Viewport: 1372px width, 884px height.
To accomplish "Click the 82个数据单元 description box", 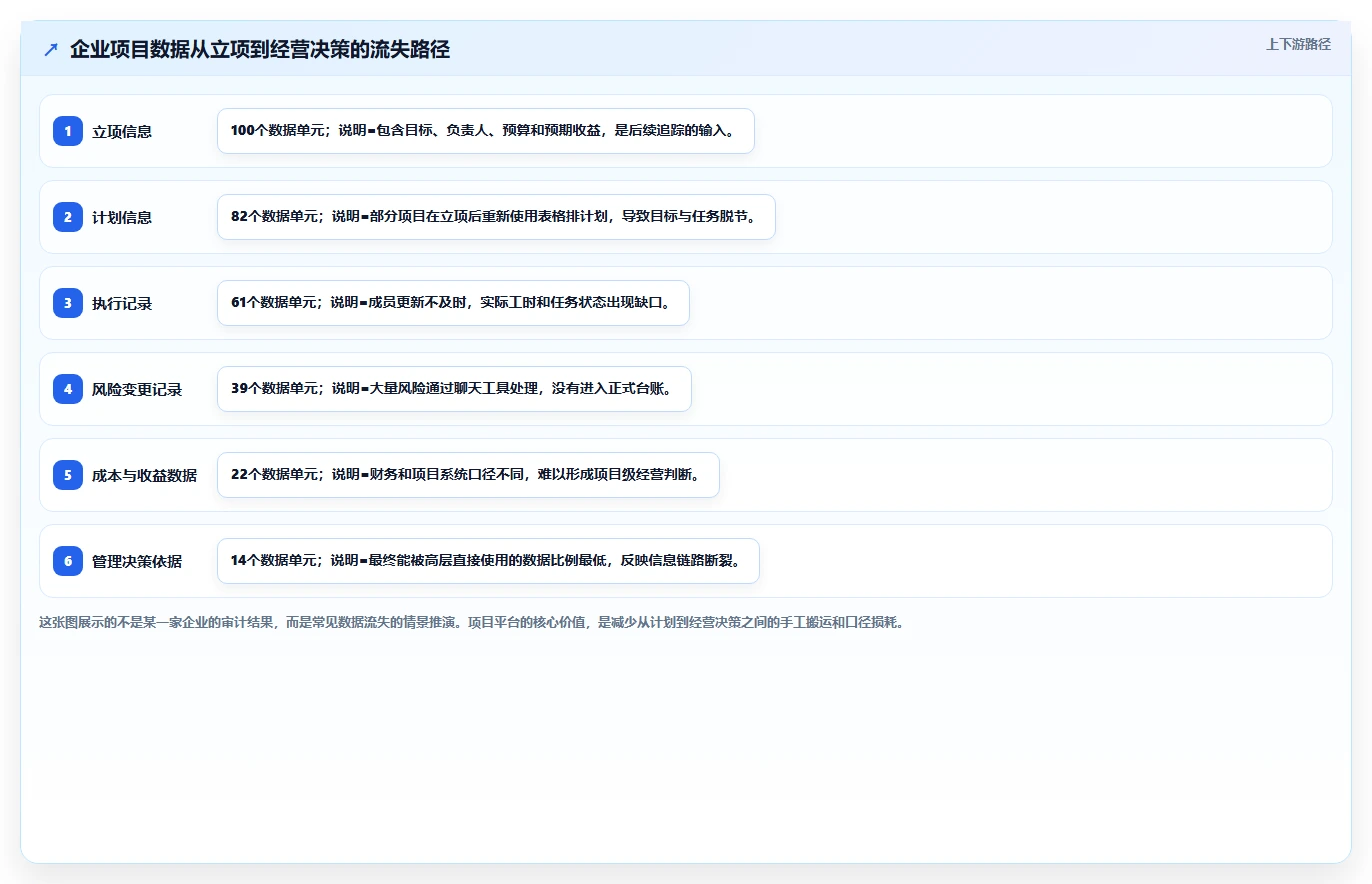I will pos(496,217).
